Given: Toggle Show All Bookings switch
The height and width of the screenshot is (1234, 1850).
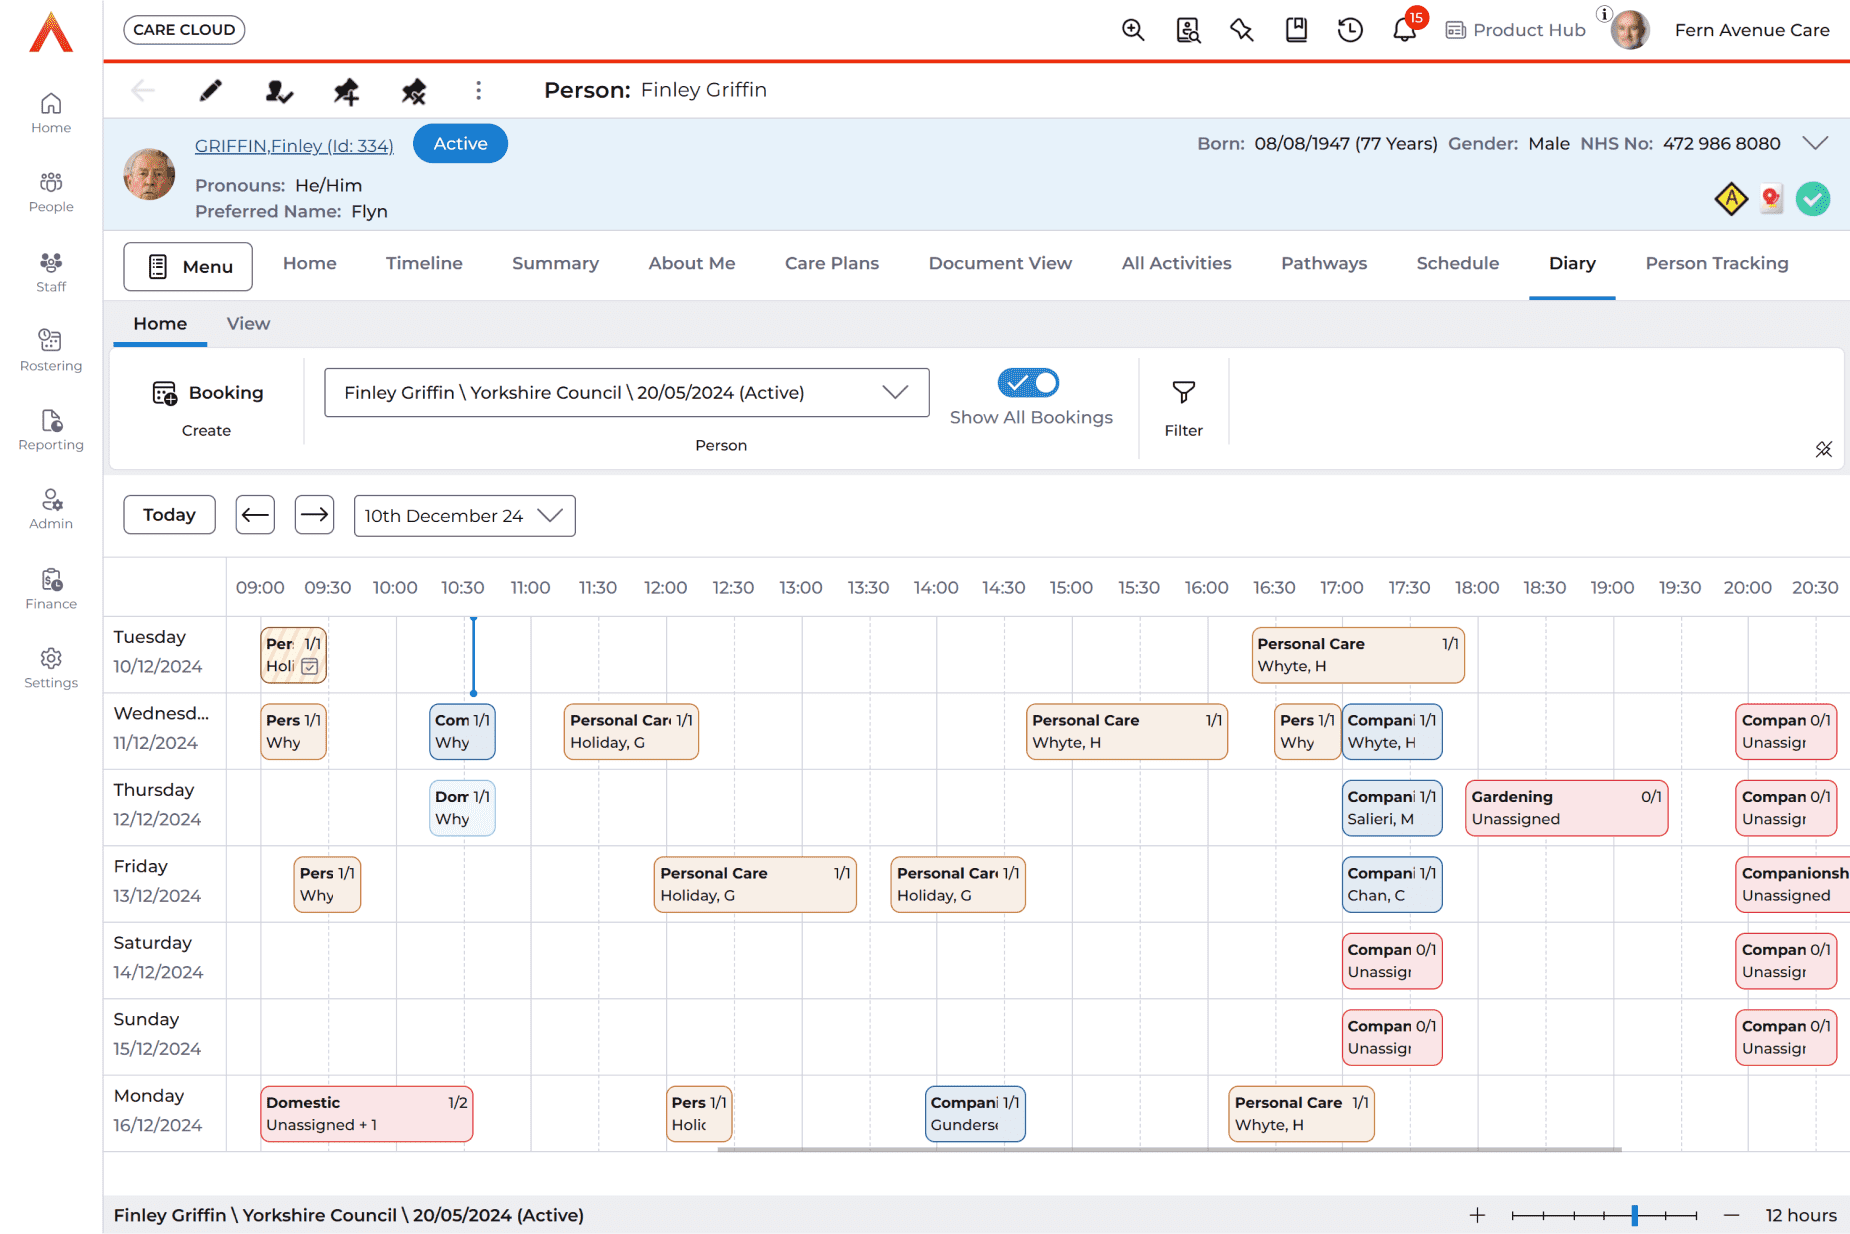Looking at the screenshot, I should 1028,383.
